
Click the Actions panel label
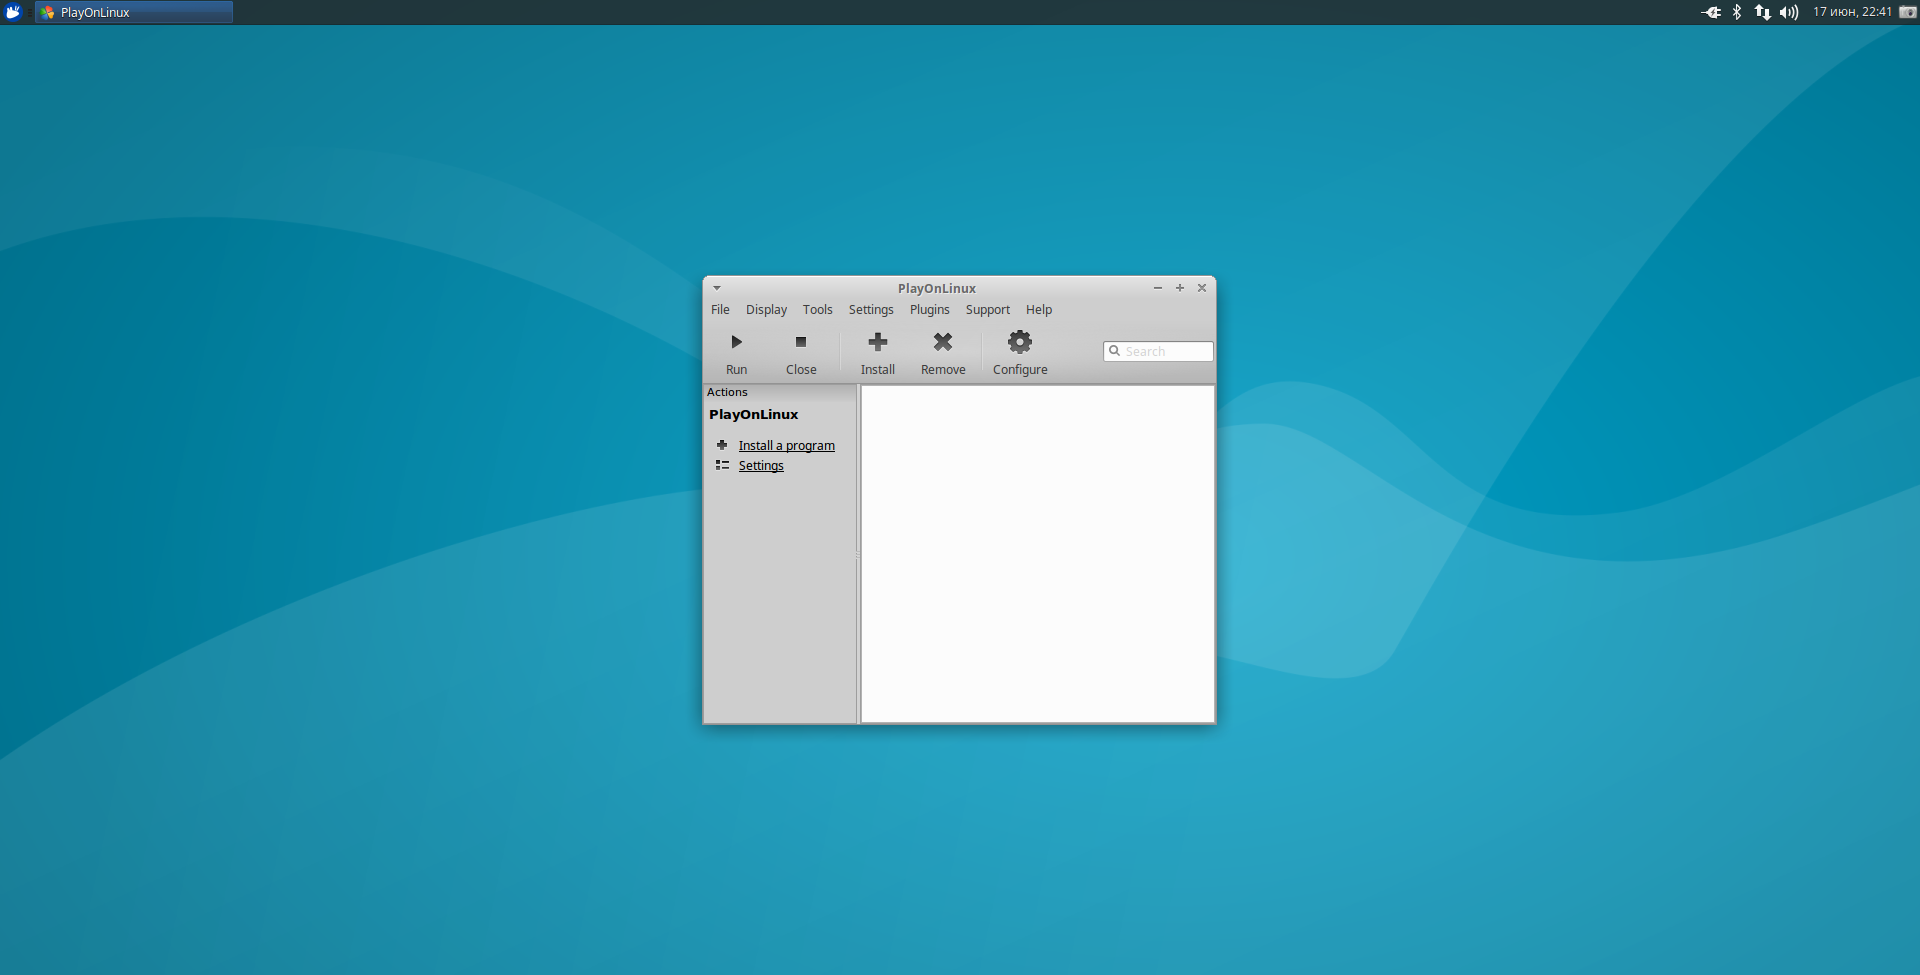(727, 392)
